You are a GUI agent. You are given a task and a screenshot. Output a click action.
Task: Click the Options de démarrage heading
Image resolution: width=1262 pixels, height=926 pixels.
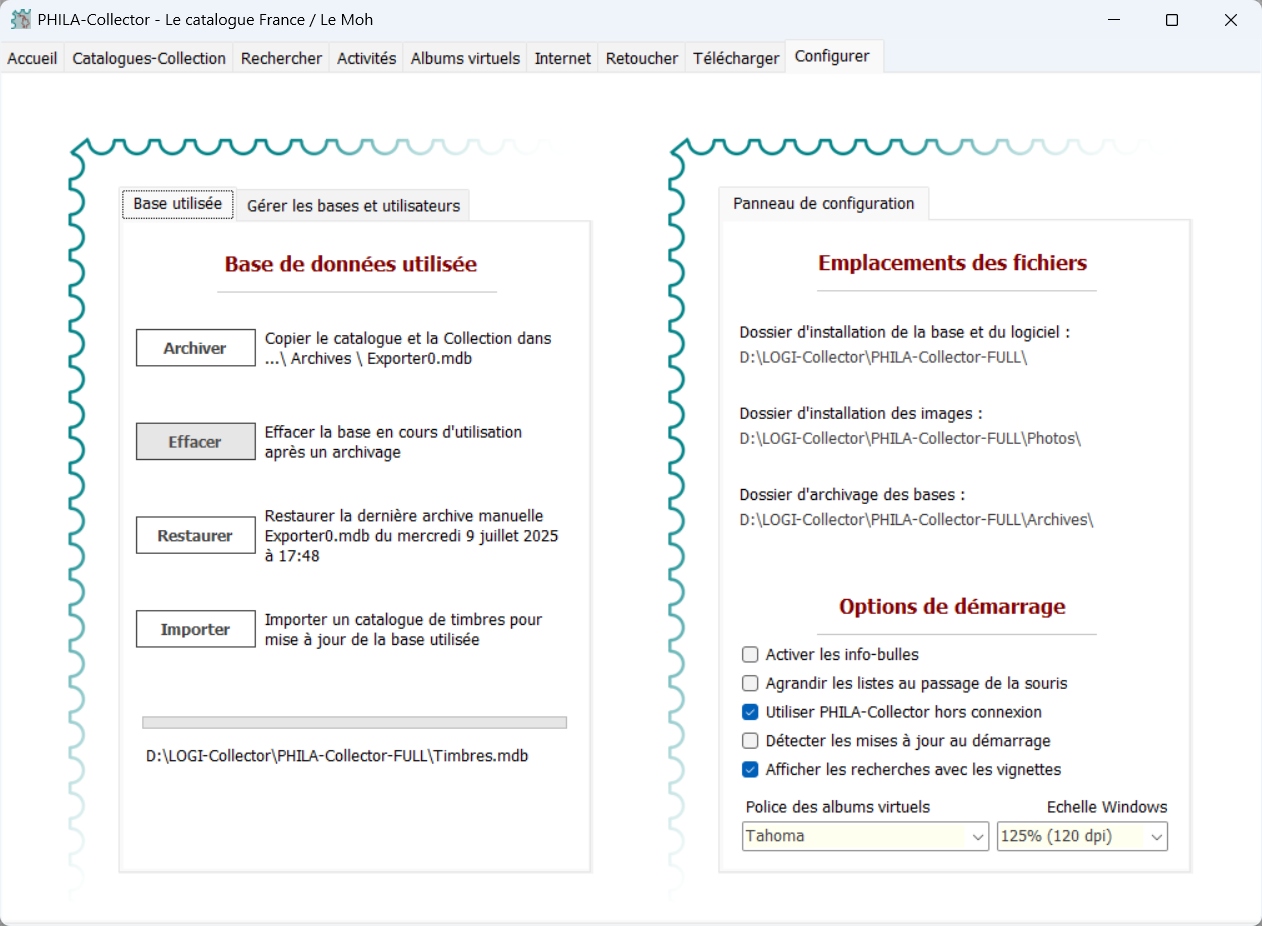pos(952,607)
